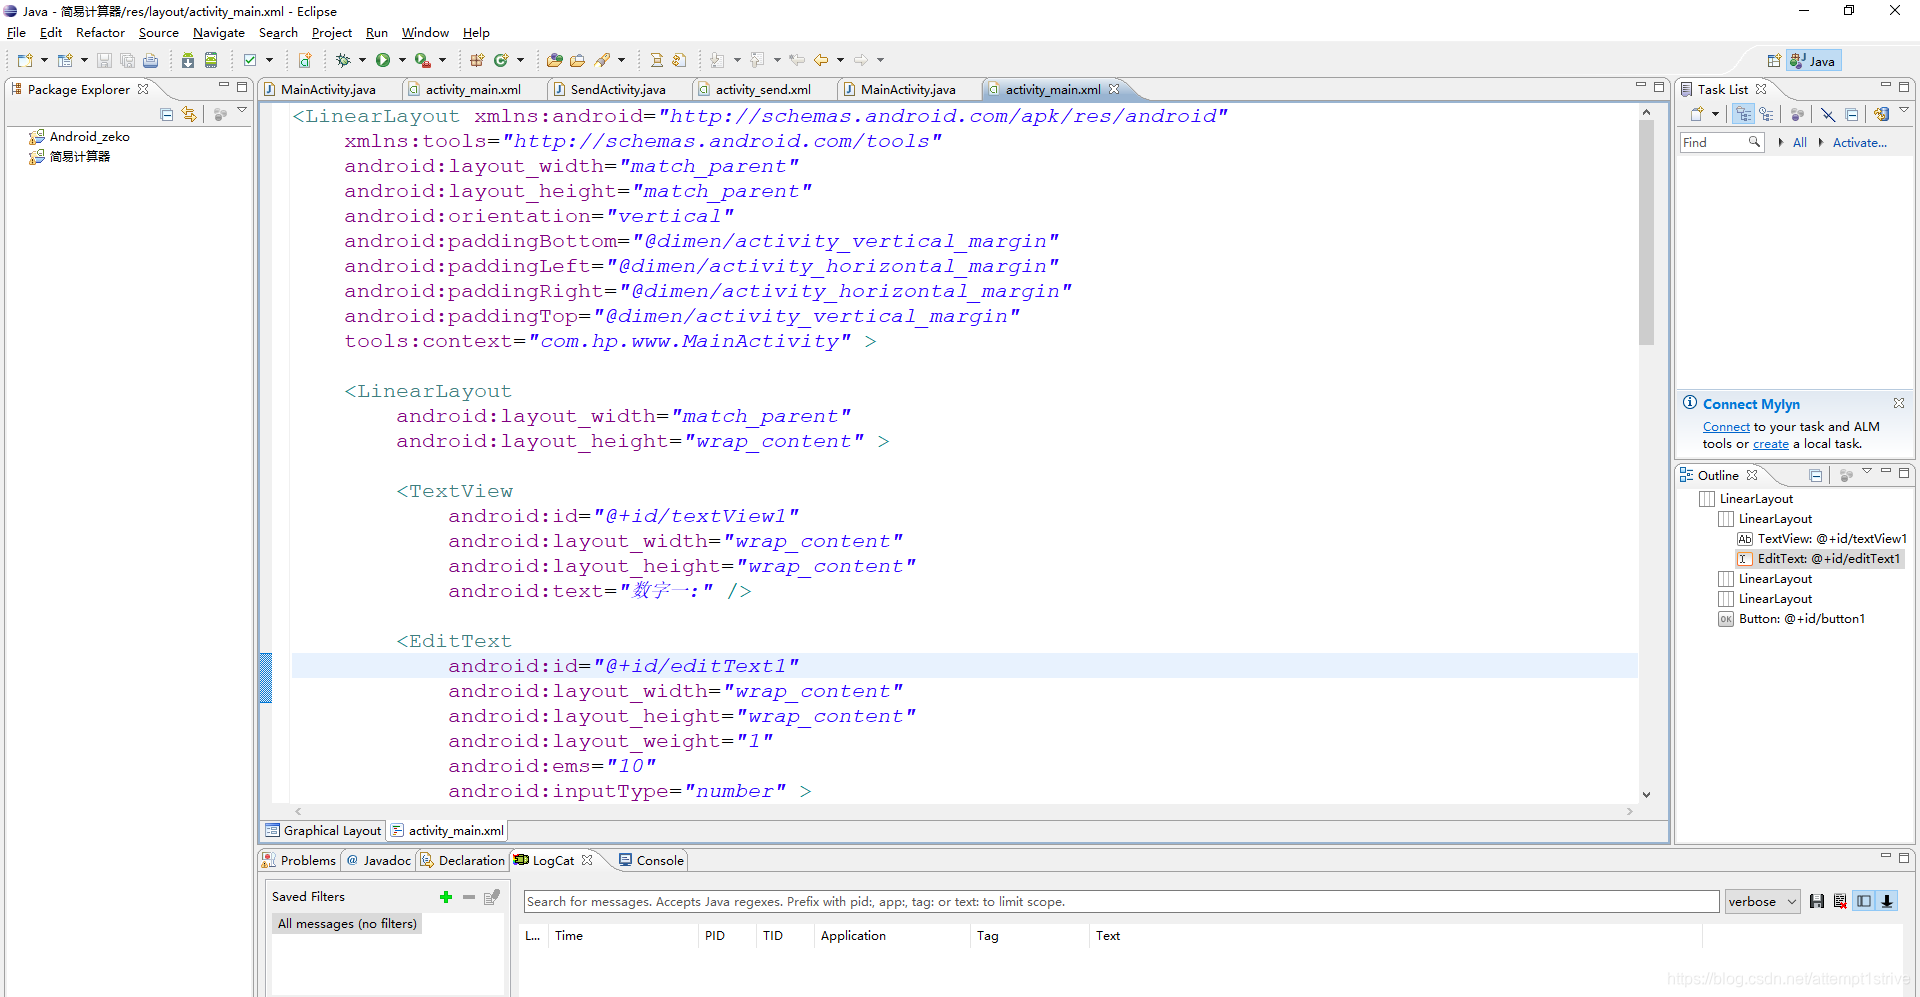
Task: Click the New Android XML file icon
Action: [x=305, y=60]
